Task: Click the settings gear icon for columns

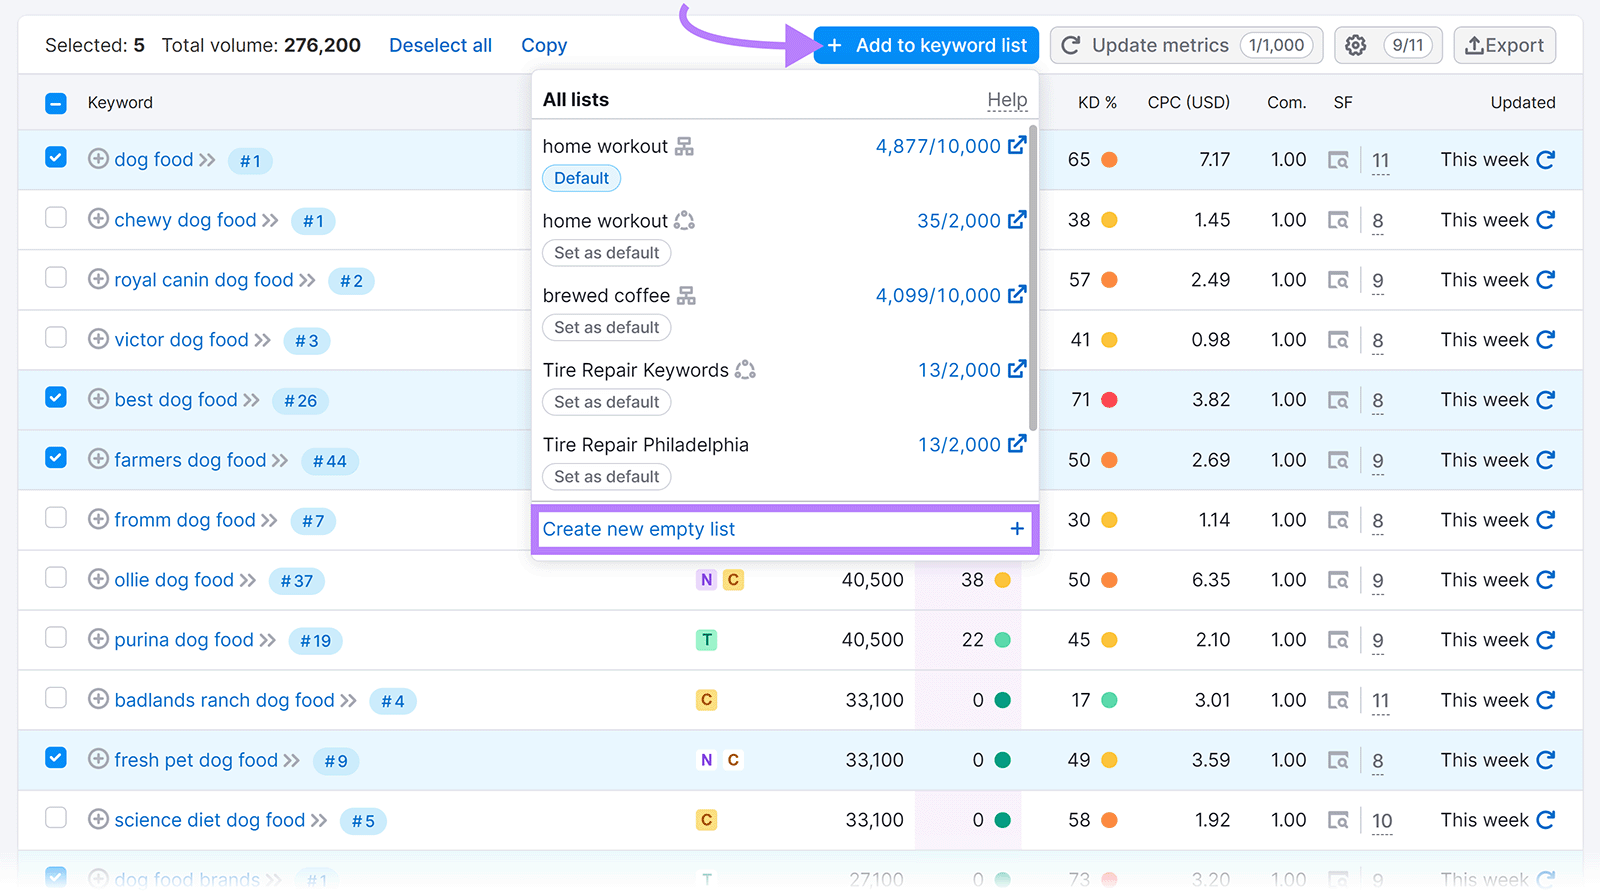Action: click(1355, 46)
